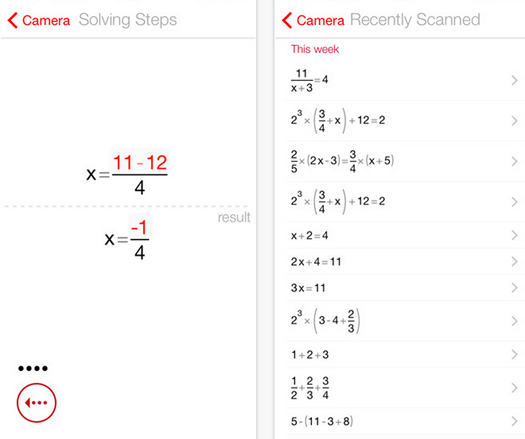Expand chevron next to 2x+4=11
Image resolution: width=525 pixels, height=439 pixels.
[x=515, y=262]
